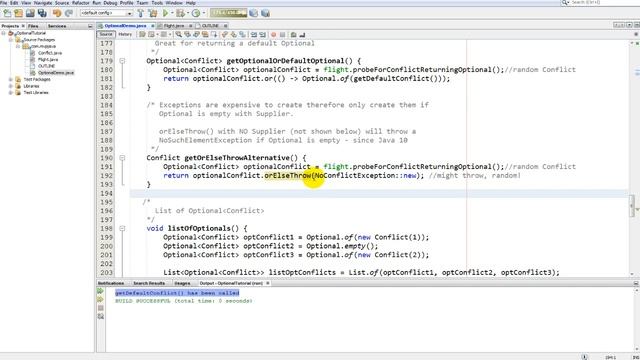Collapse the OptionalTutorial project node
The width and height of the screenshot is (640, 360).
(4, 33)
